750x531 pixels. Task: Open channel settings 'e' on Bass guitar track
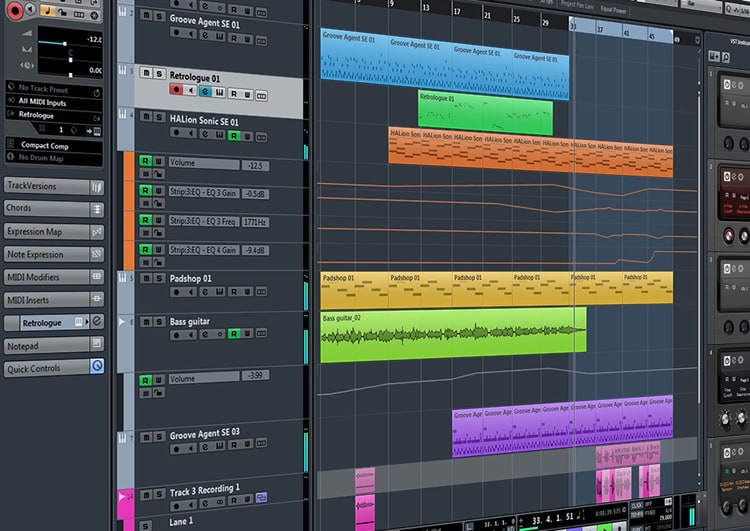coord(205,334)
